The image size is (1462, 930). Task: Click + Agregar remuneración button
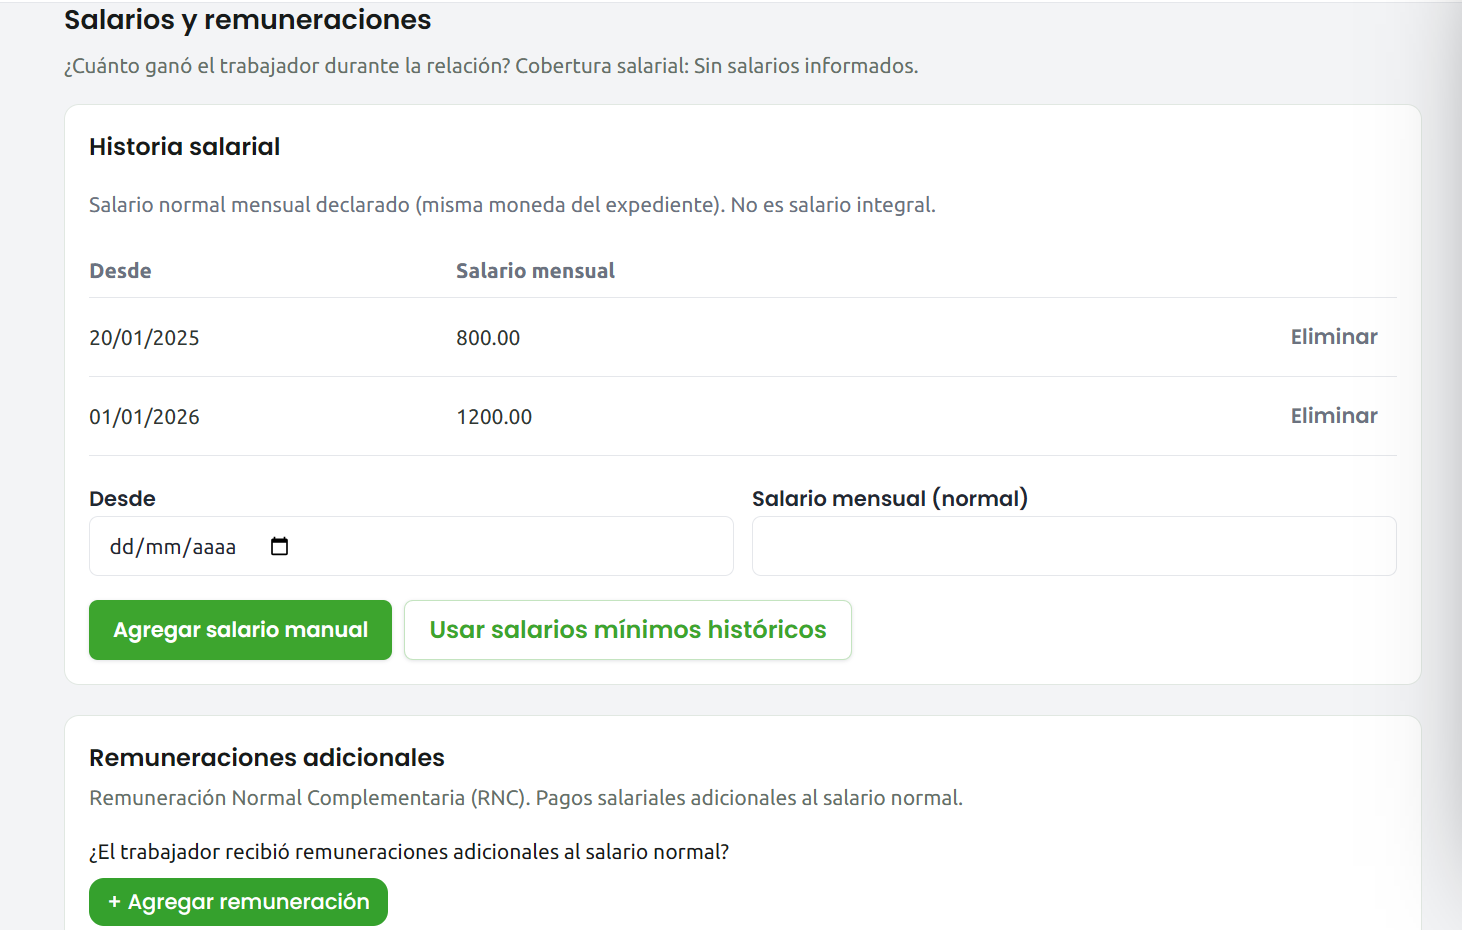(238, 902)
